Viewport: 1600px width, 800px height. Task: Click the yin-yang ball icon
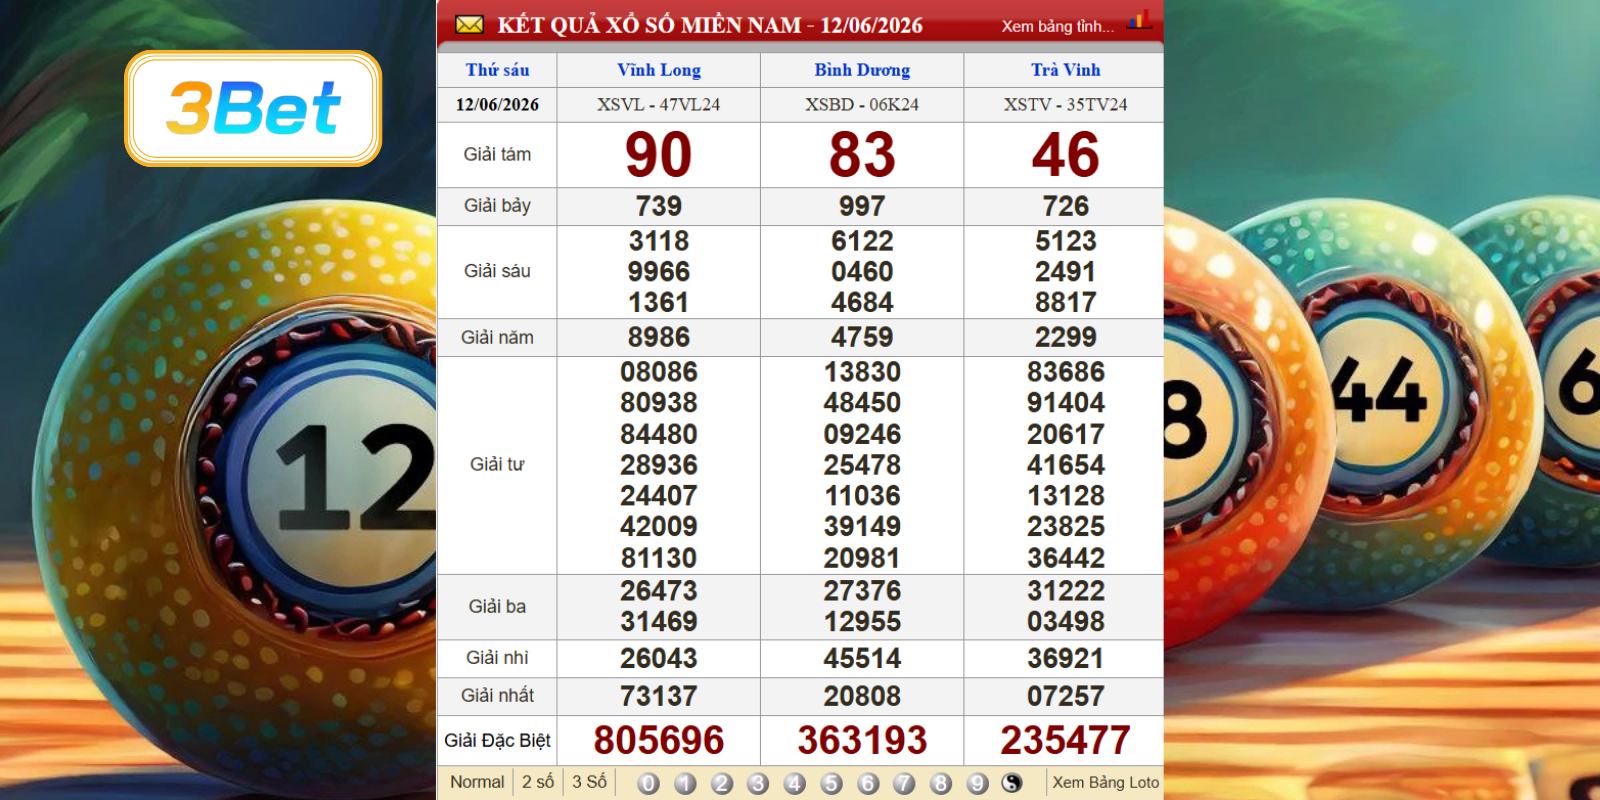point(1012,783)
